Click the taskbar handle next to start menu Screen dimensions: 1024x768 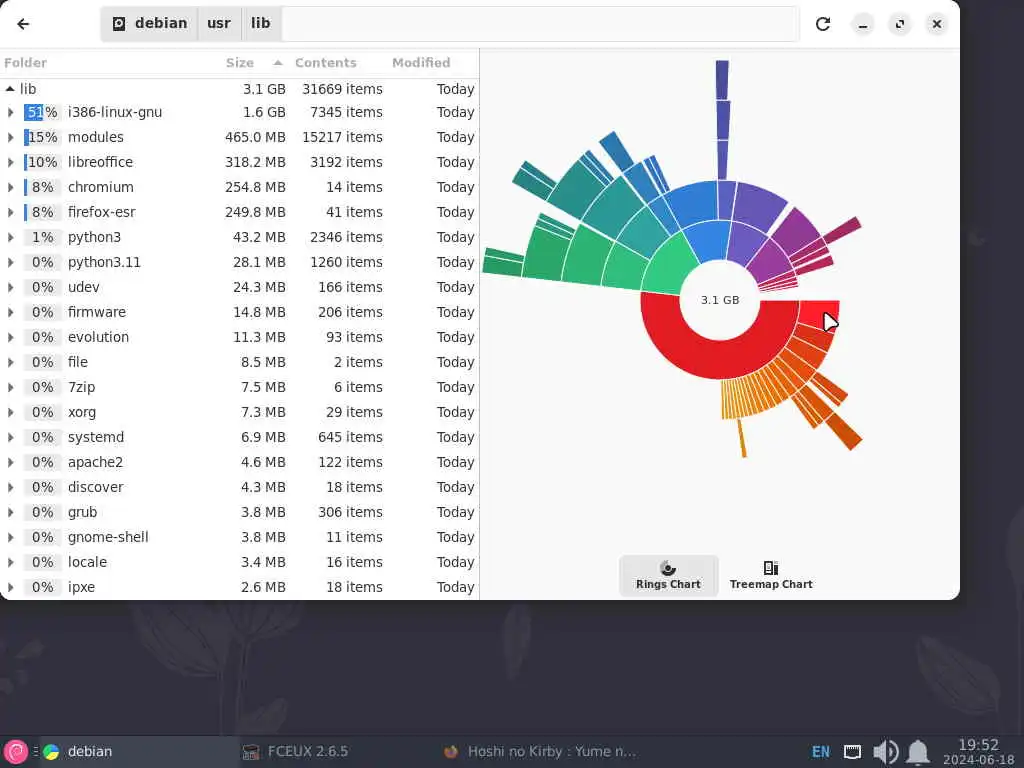click(x=35, y=752)
